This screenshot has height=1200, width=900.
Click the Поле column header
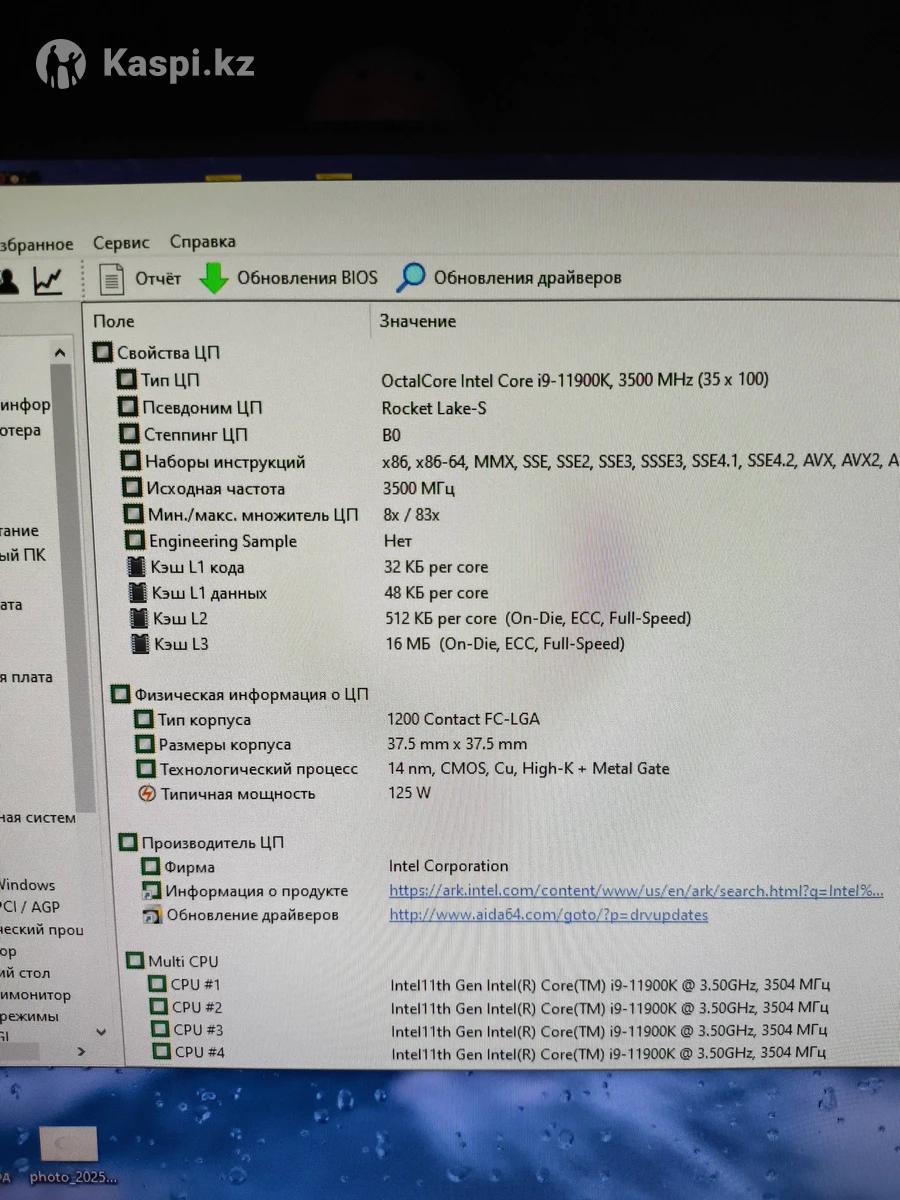tap(113, 321)
